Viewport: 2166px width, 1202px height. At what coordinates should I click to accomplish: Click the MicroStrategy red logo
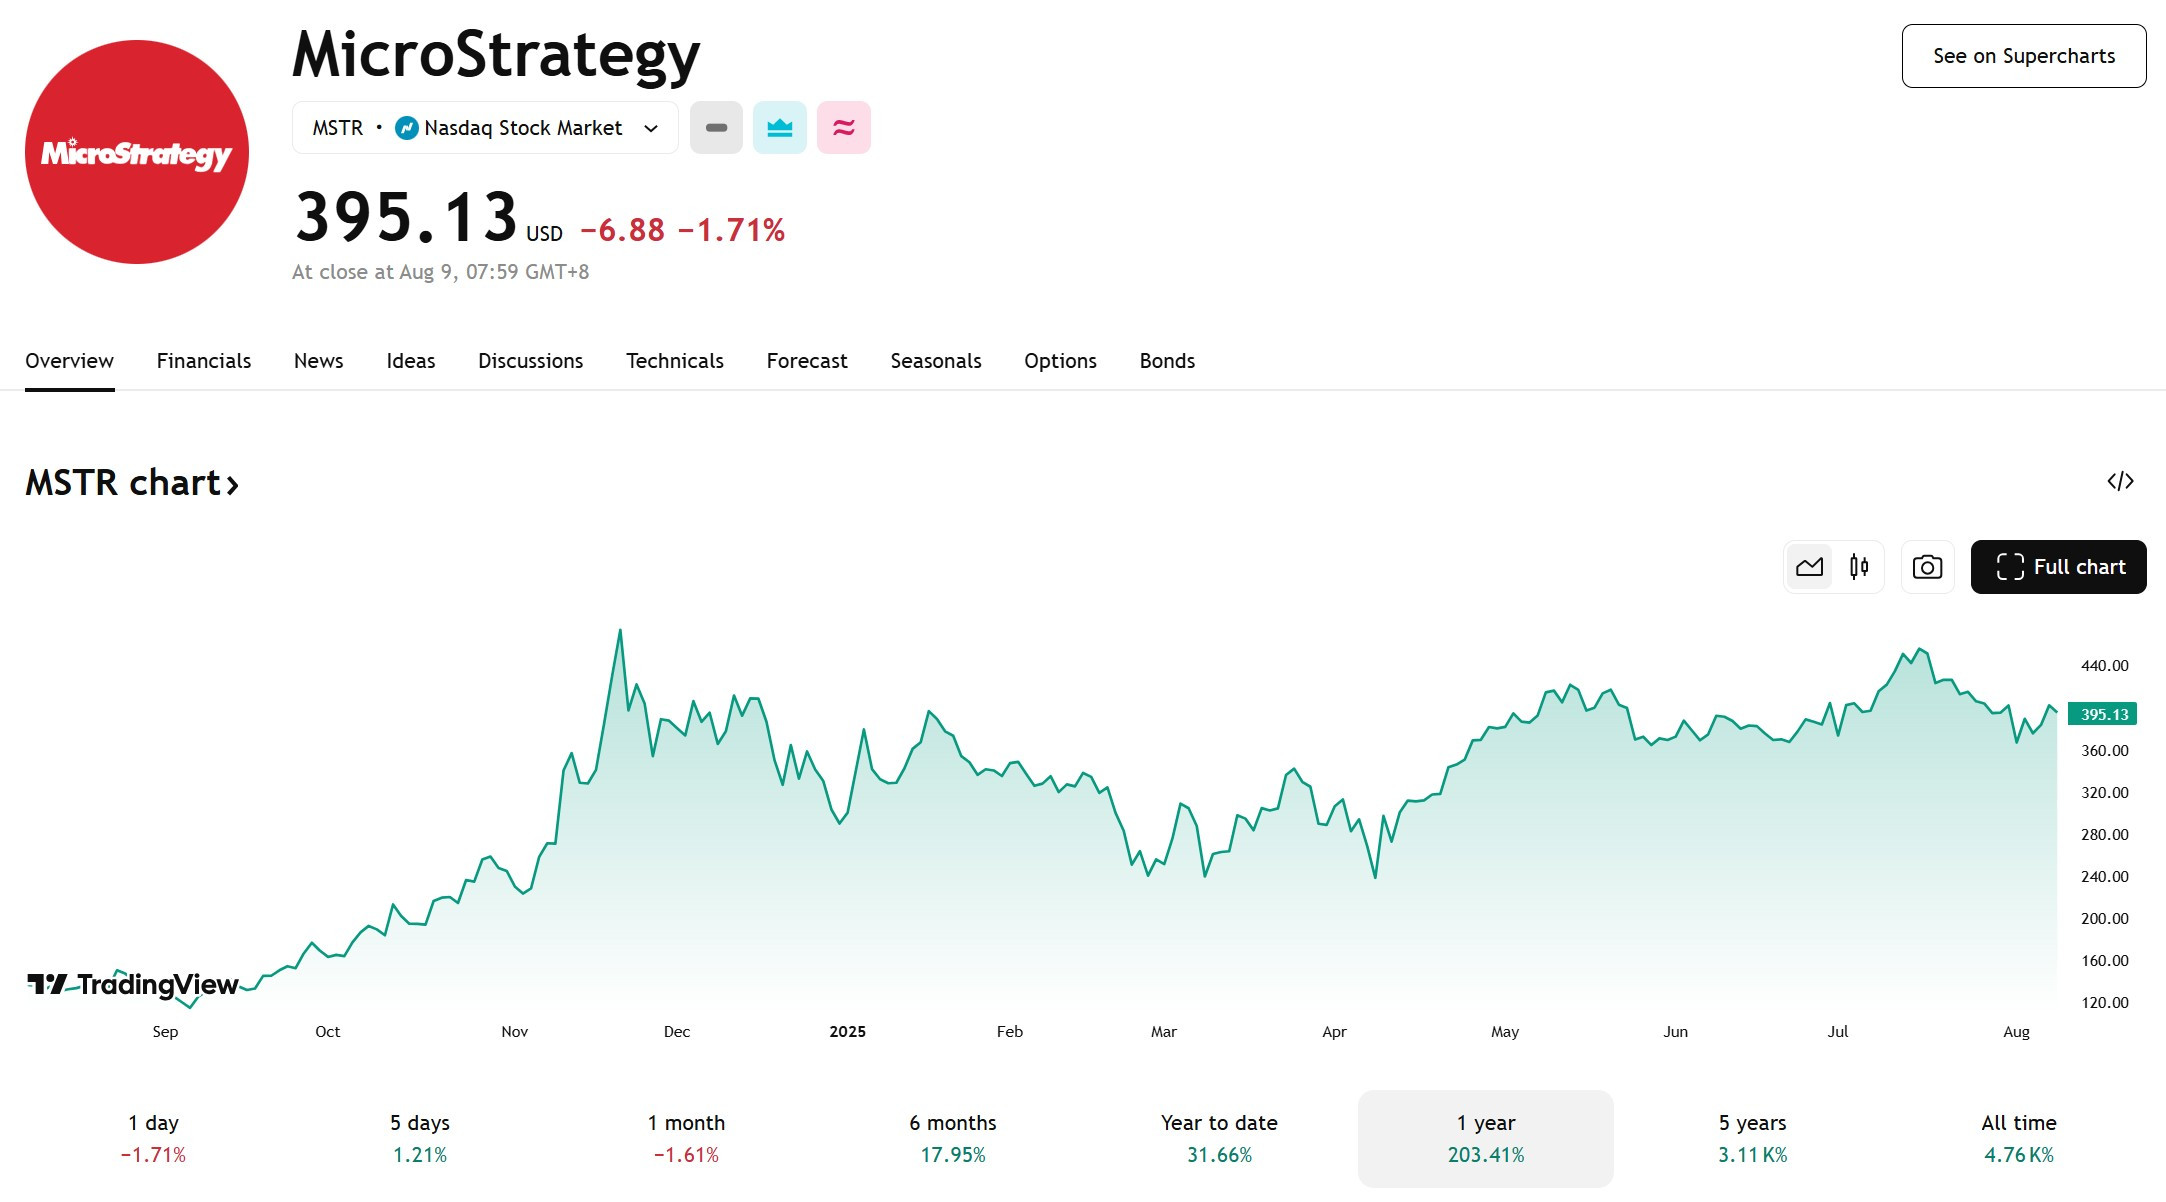click(x=137, y=152)
